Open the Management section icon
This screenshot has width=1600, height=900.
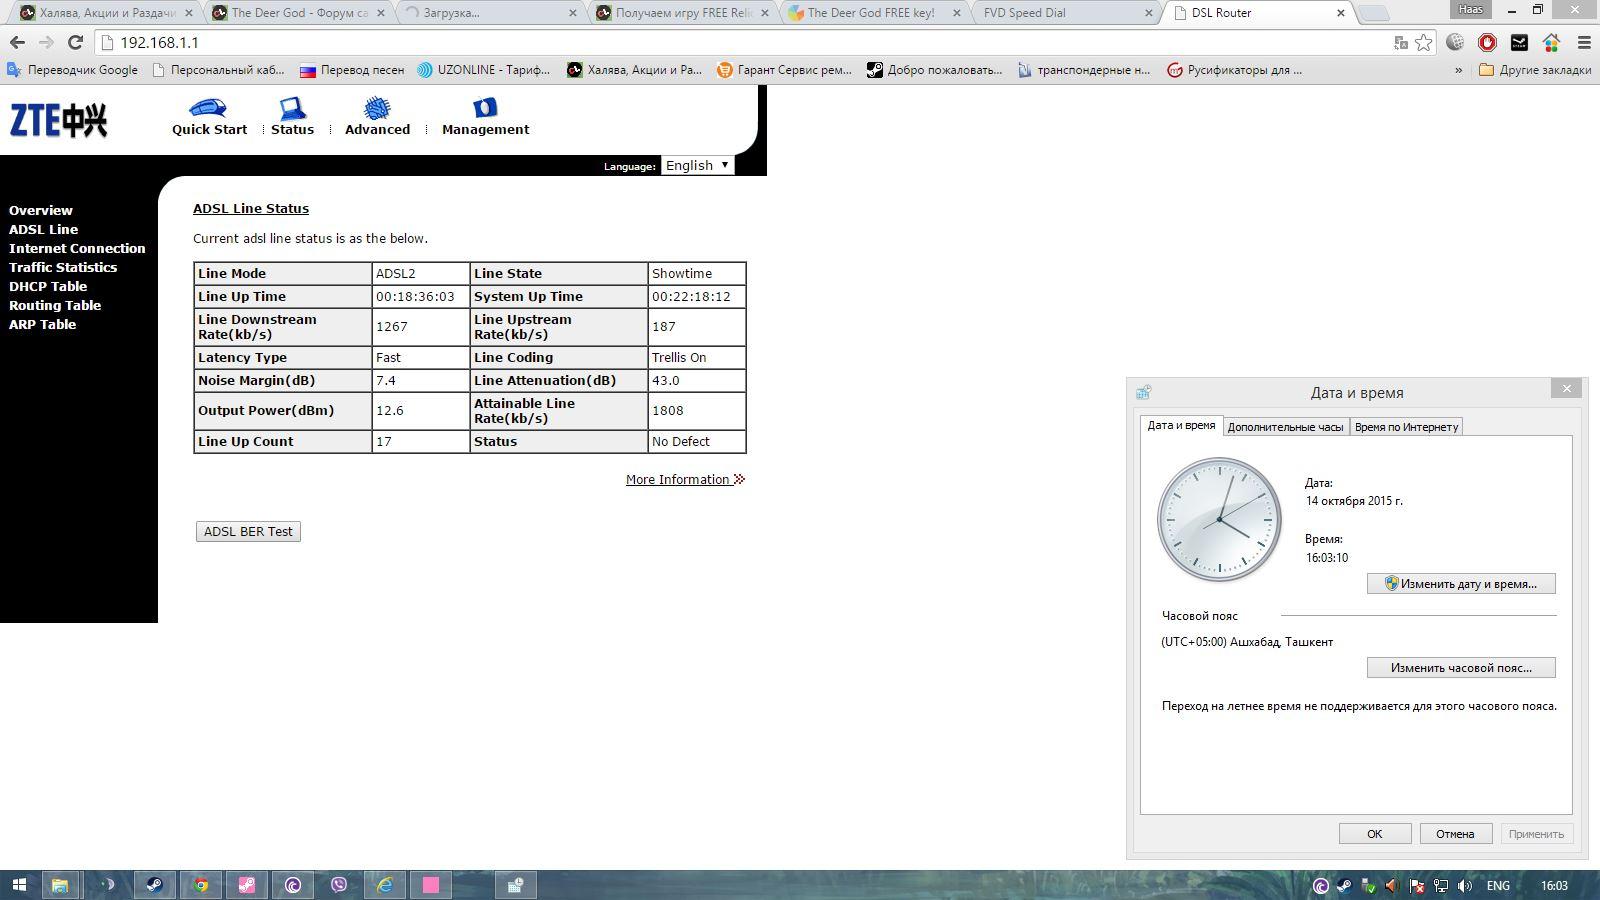point(485,108)
